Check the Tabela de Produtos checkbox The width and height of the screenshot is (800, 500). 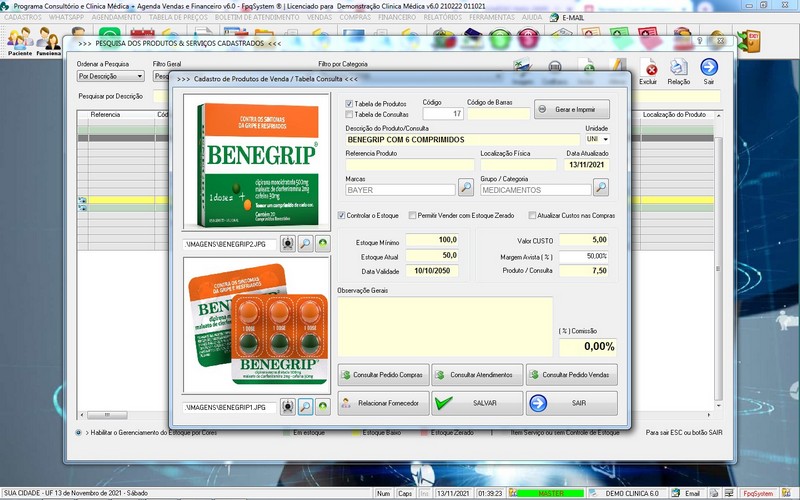click(349, 104)
